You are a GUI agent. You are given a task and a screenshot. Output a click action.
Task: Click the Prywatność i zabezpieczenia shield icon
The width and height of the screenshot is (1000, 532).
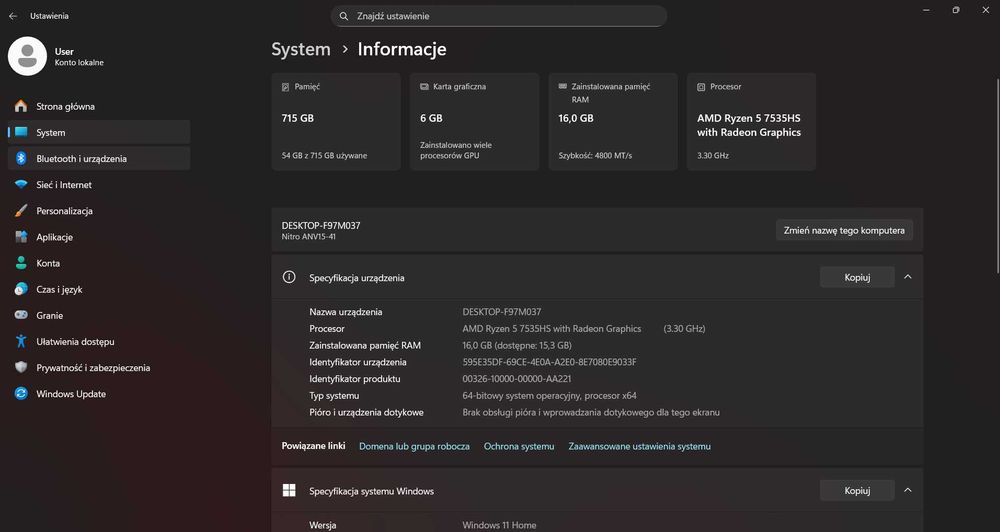point(21,367)
